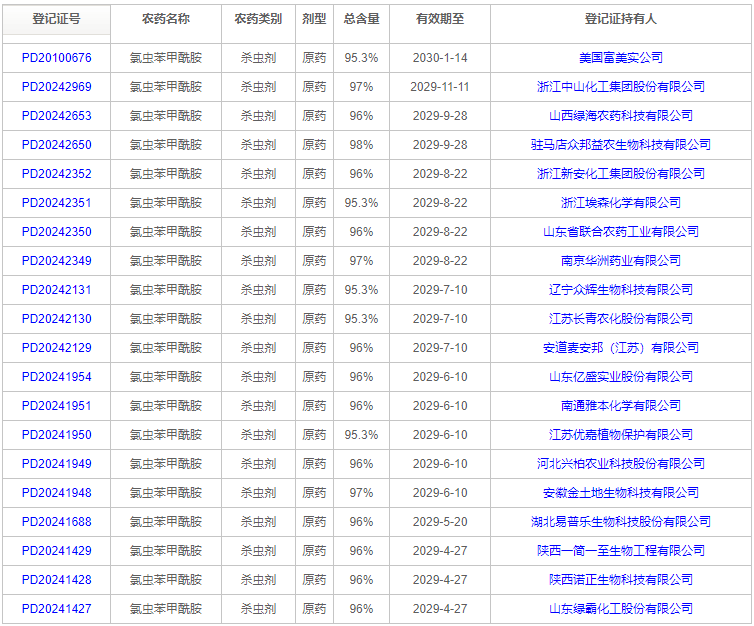Open registration PD20241951 link
754x626 pixels.
tap(57, 406)
